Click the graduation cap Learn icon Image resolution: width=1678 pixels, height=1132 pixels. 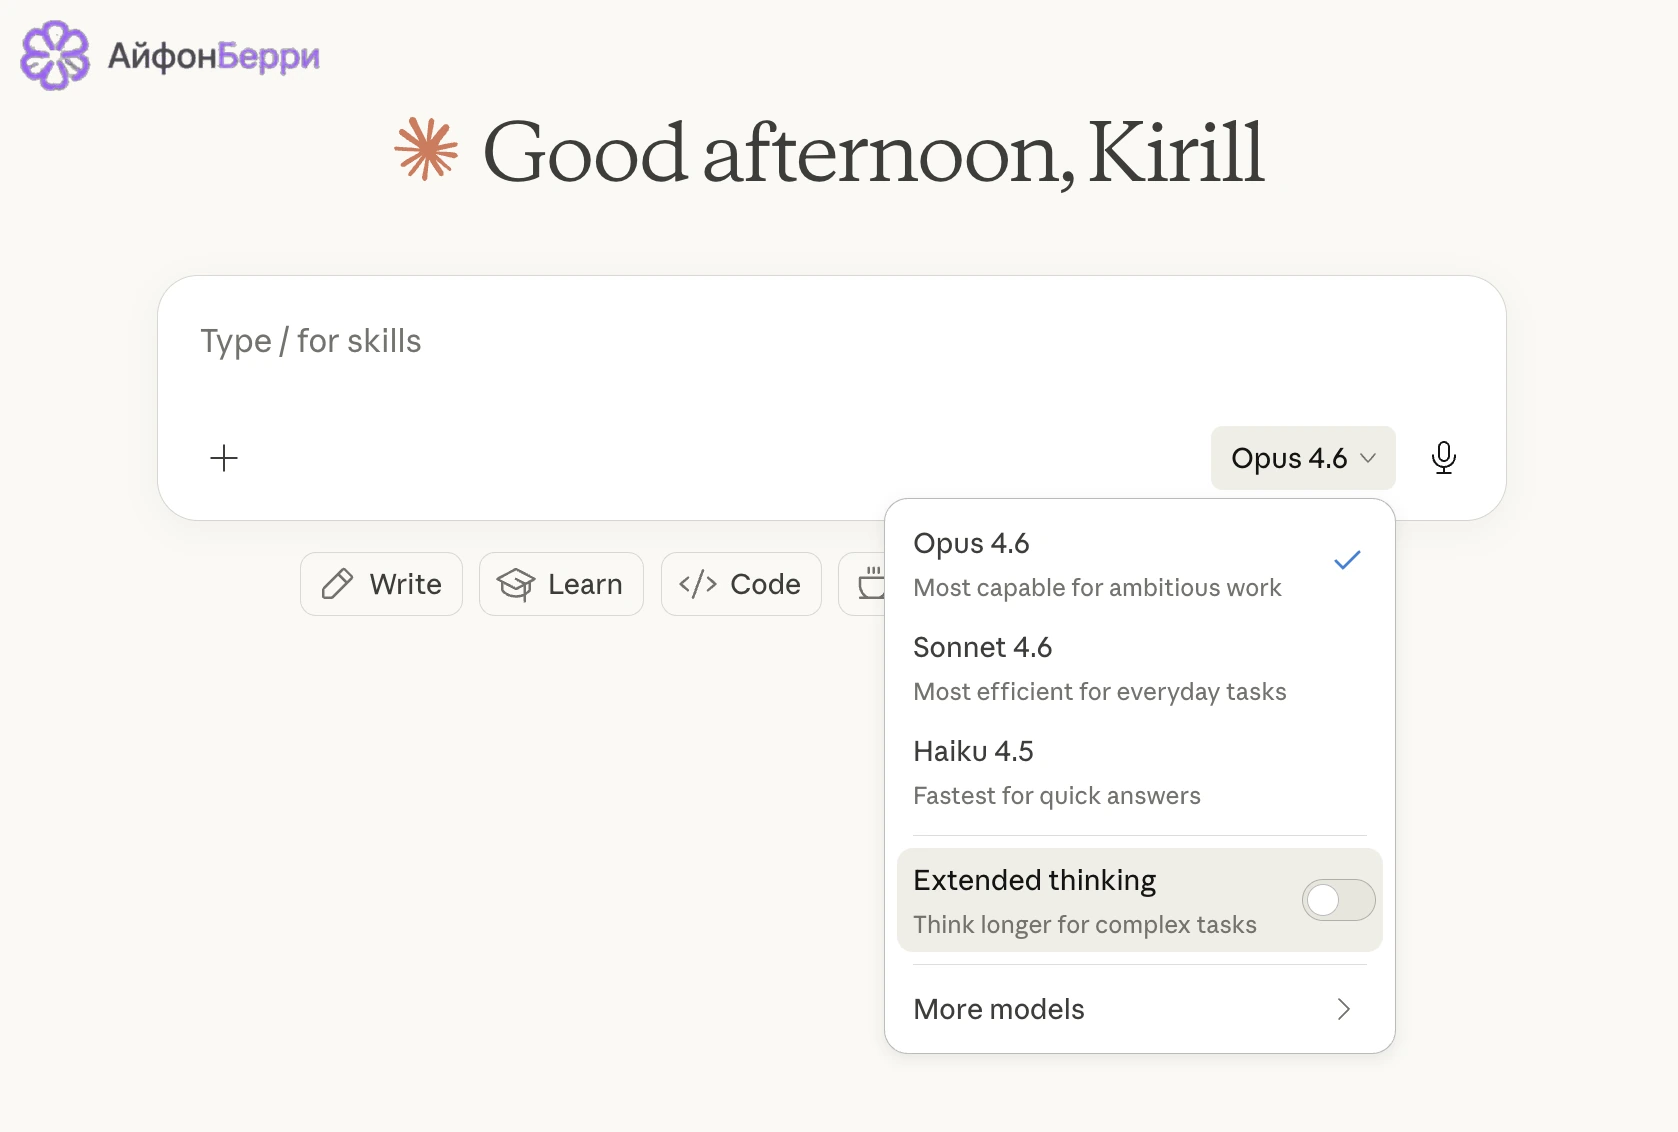click(x=516, y=584)
